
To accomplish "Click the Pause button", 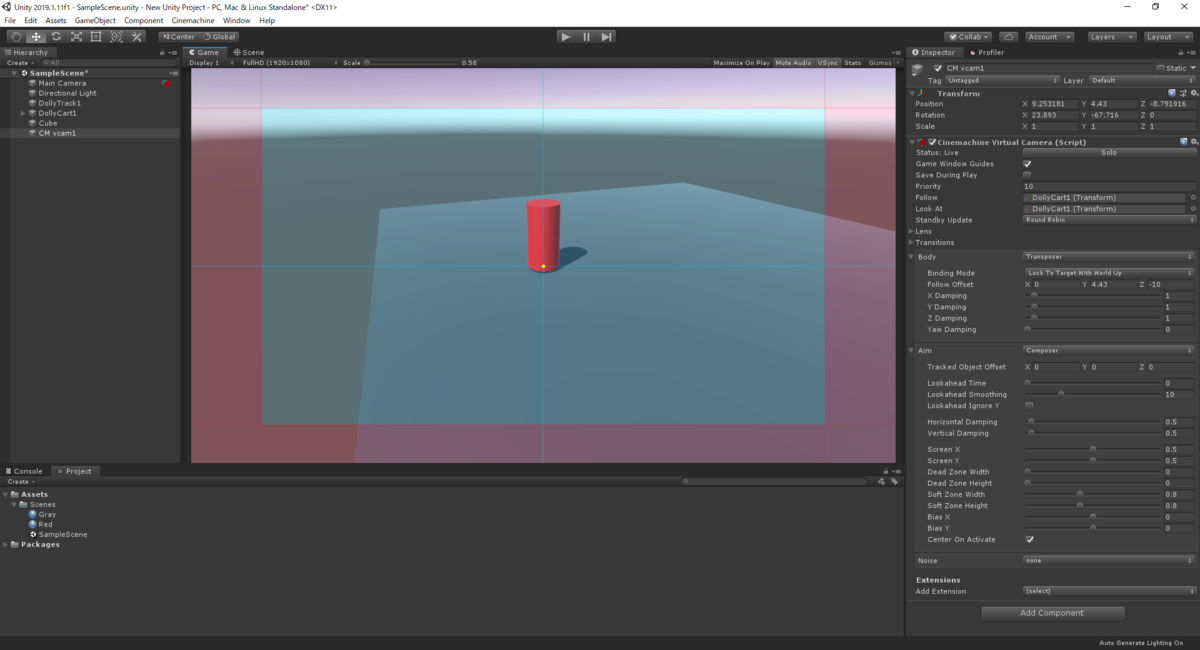I will (586, 37).
